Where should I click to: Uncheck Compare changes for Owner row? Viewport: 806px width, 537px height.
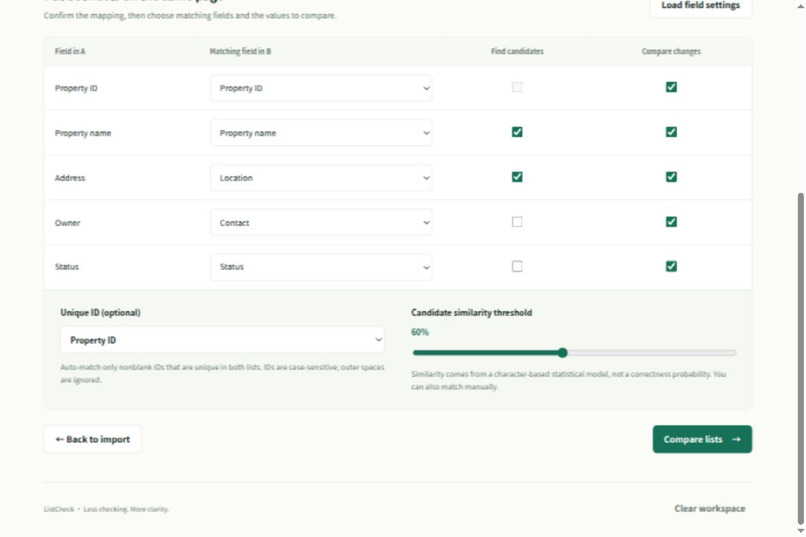tap(671, 222)
